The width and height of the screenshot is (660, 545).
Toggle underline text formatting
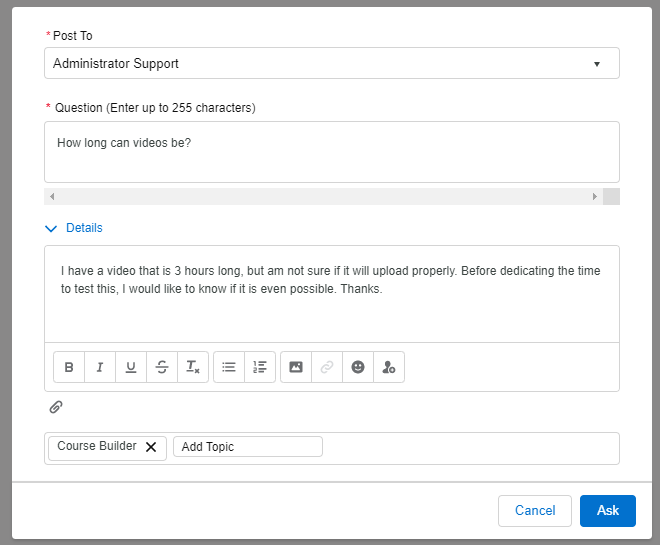pyautogui.click(x=131, y=367)
